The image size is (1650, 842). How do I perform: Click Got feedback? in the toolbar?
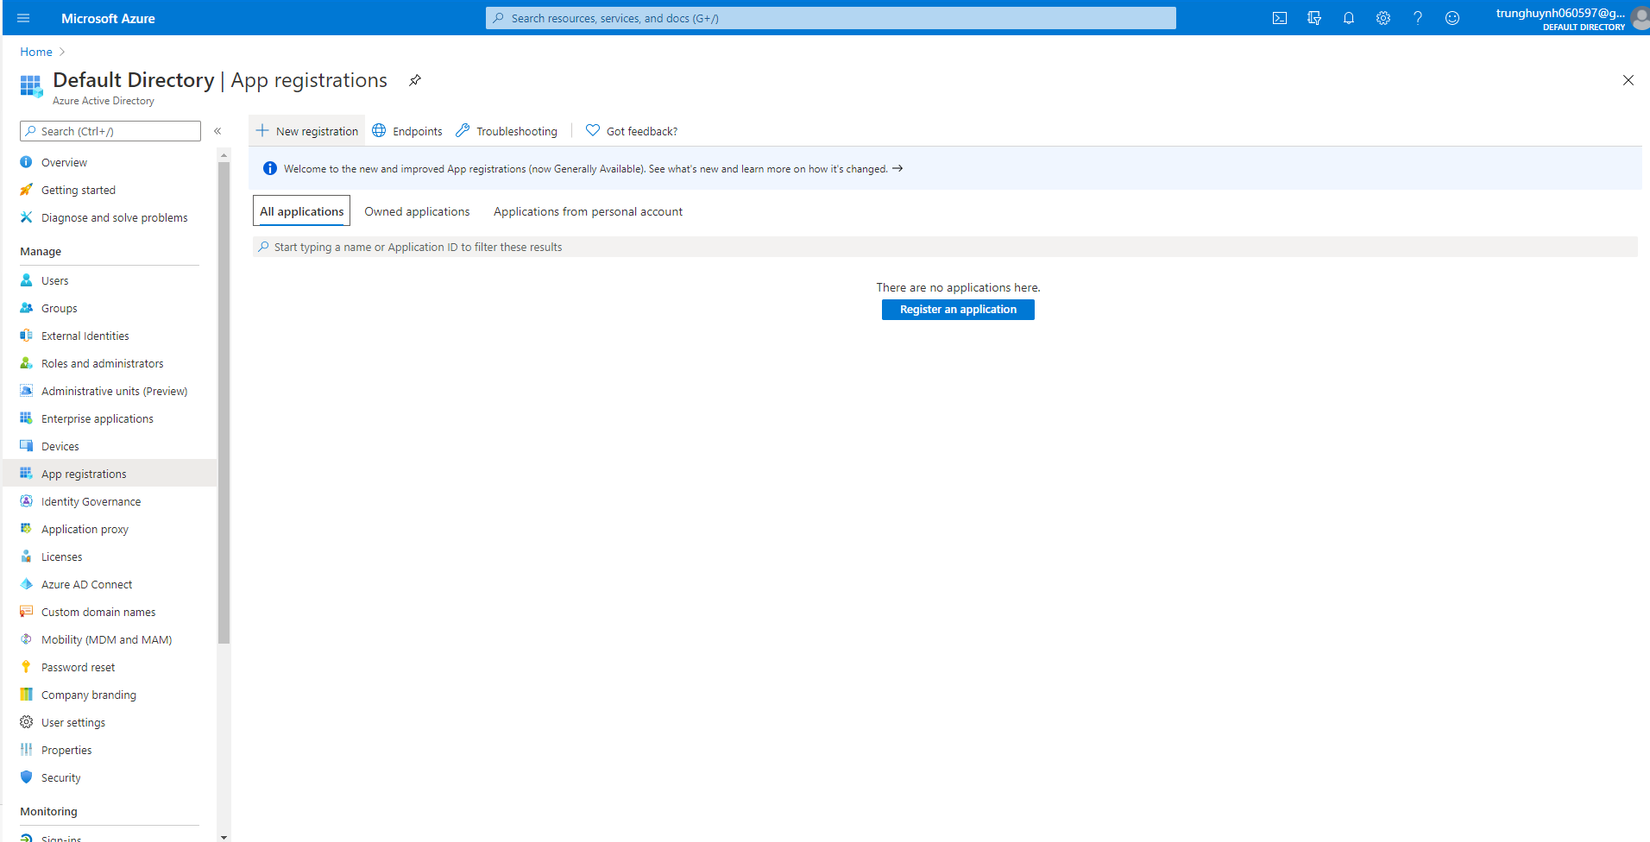click(x=632, y=131)
